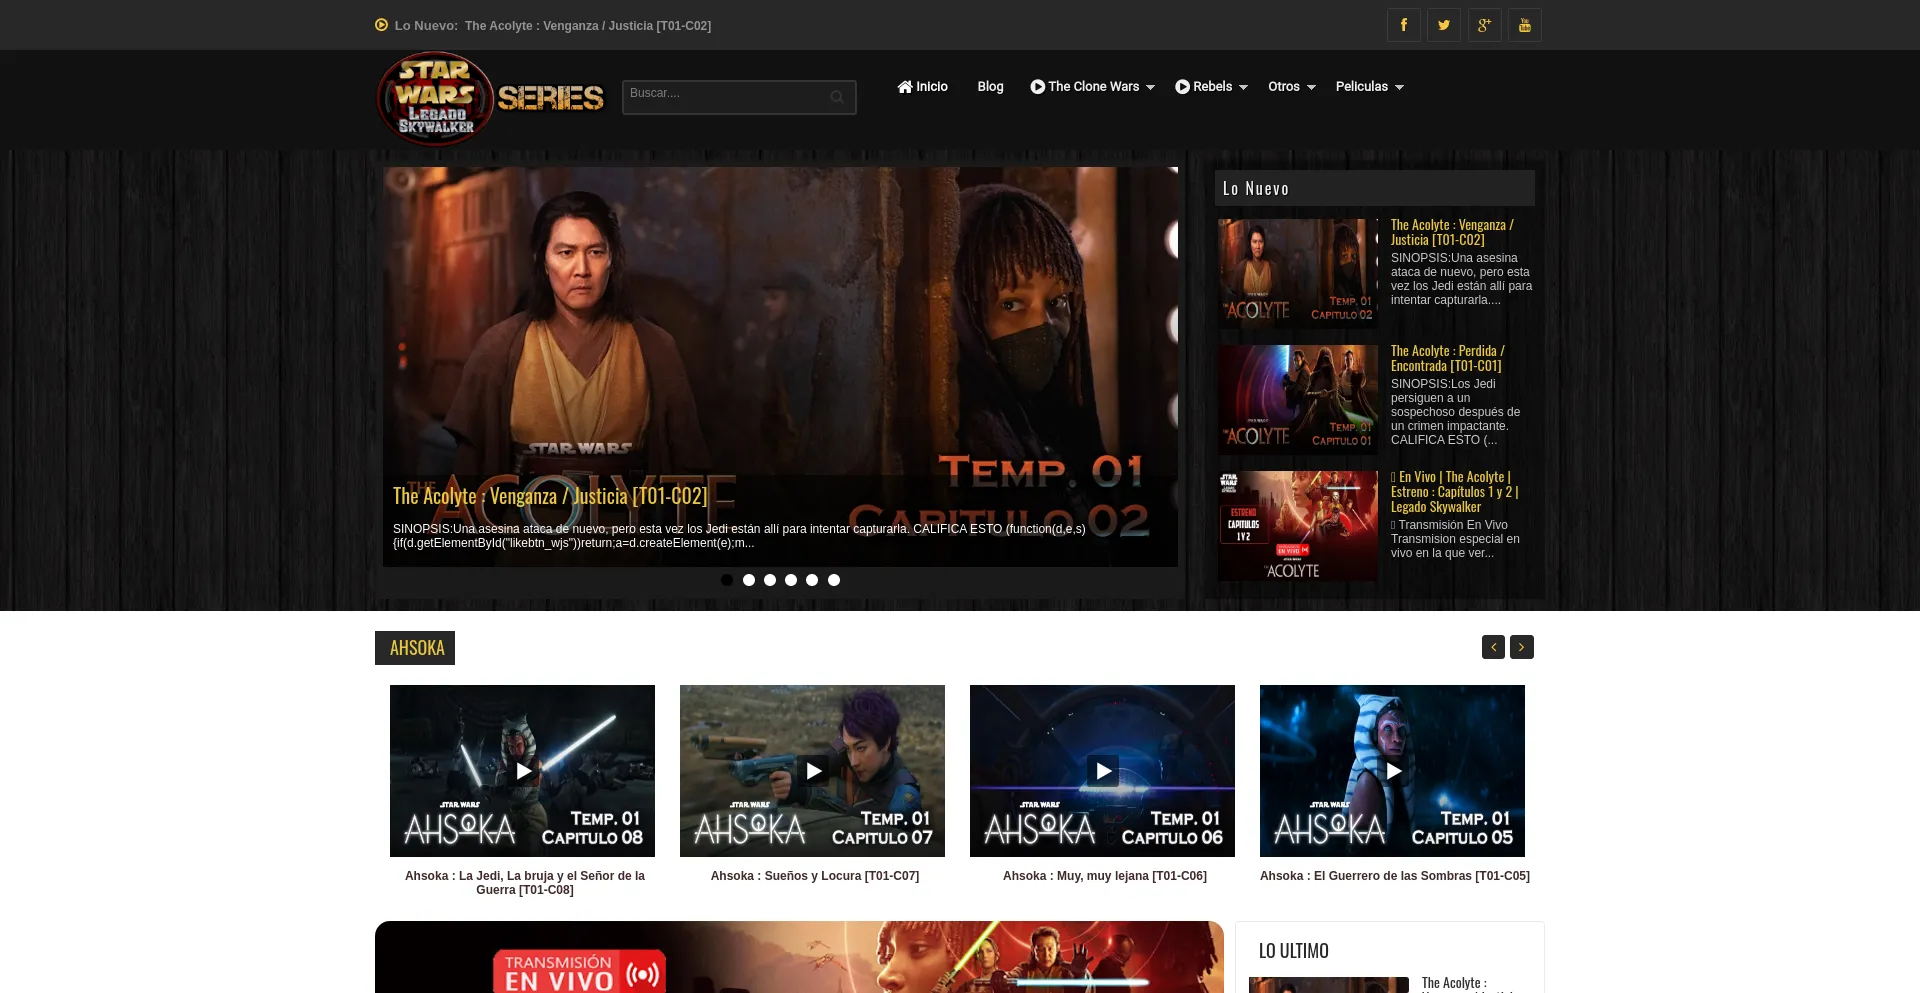1920x993 pixels.
Task: Click the AHSOKA section heading tab
Action: 415,648
